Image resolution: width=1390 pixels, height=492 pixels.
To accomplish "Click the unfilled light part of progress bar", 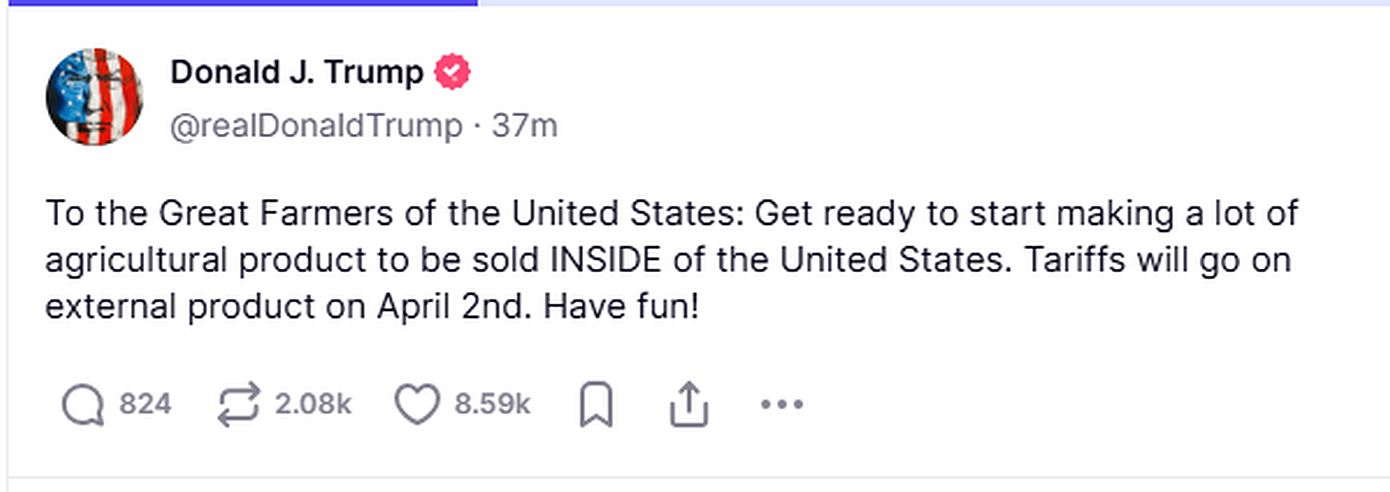I will 930,3.
